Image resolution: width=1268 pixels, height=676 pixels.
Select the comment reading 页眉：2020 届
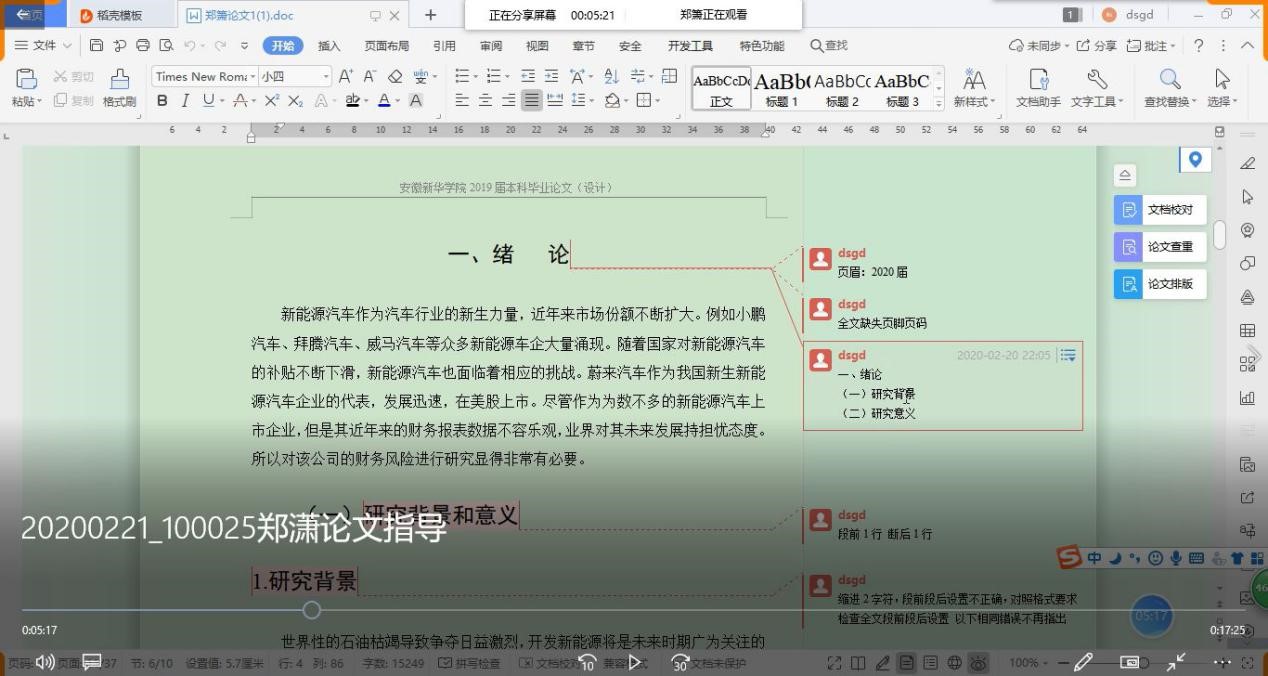pos(872,272)
